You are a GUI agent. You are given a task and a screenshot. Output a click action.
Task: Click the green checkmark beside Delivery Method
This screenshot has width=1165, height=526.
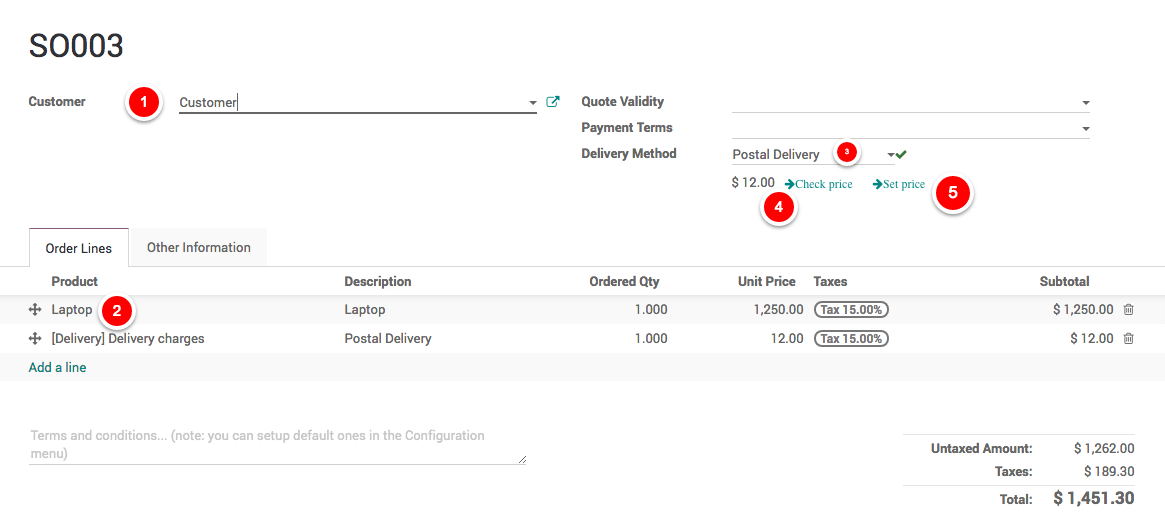(x=901, y=154)
